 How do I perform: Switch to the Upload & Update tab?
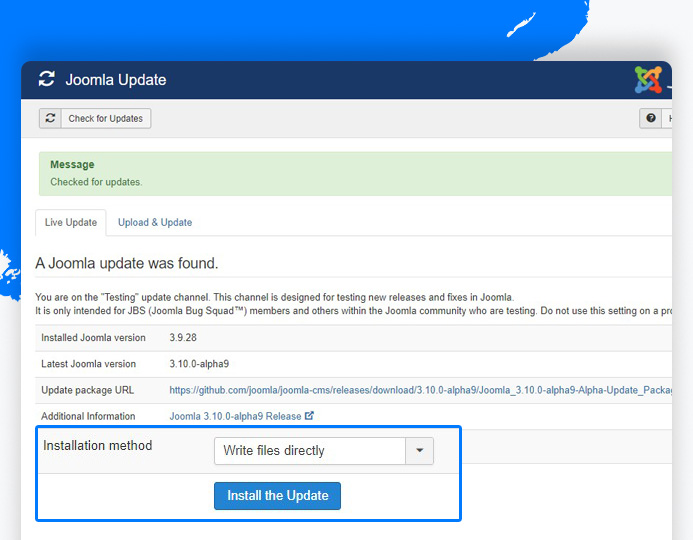pos(155,222)
